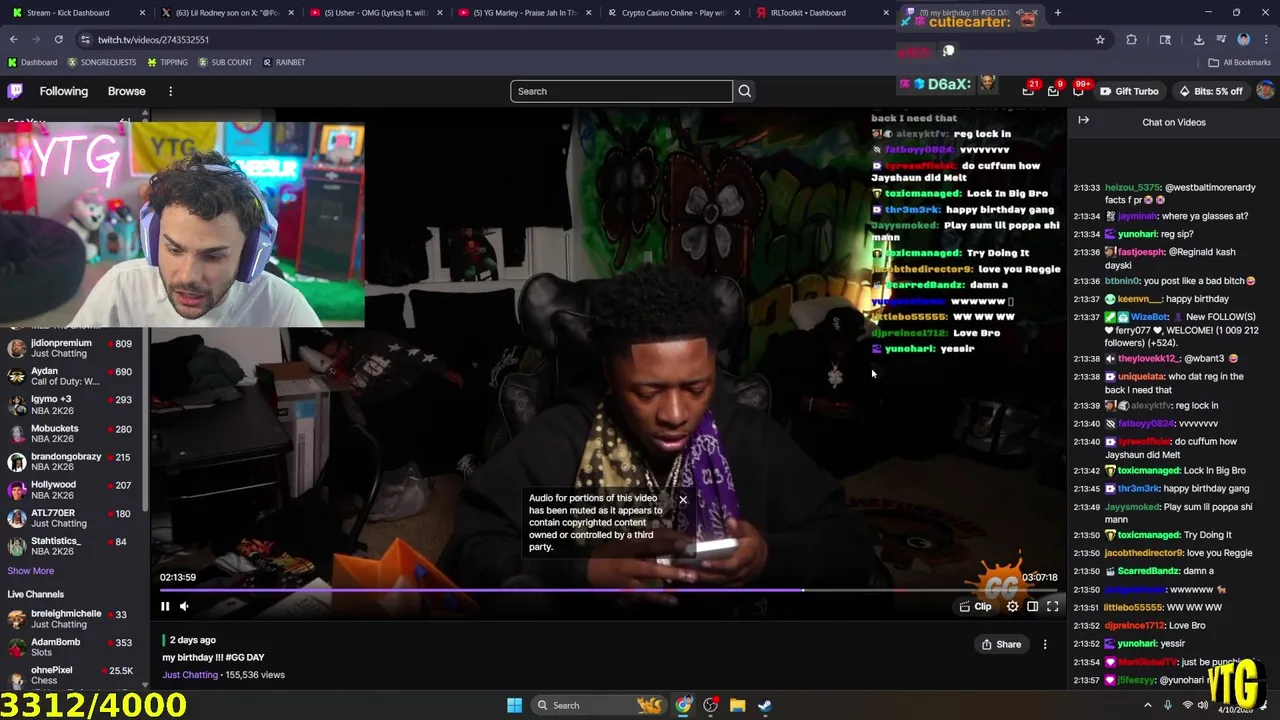Open the browser downloads icon

tap(1199, 39)
